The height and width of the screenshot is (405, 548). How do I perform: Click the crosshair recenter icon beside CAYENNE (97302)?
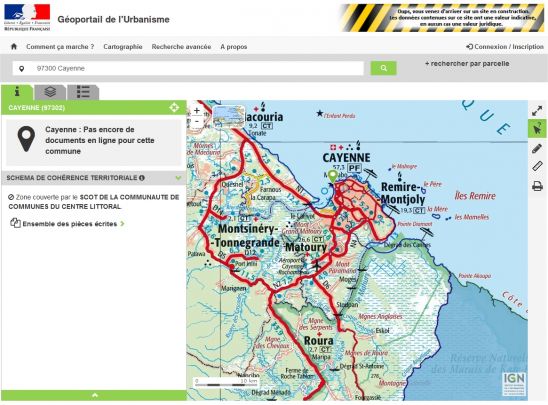(x=174, y=108)
